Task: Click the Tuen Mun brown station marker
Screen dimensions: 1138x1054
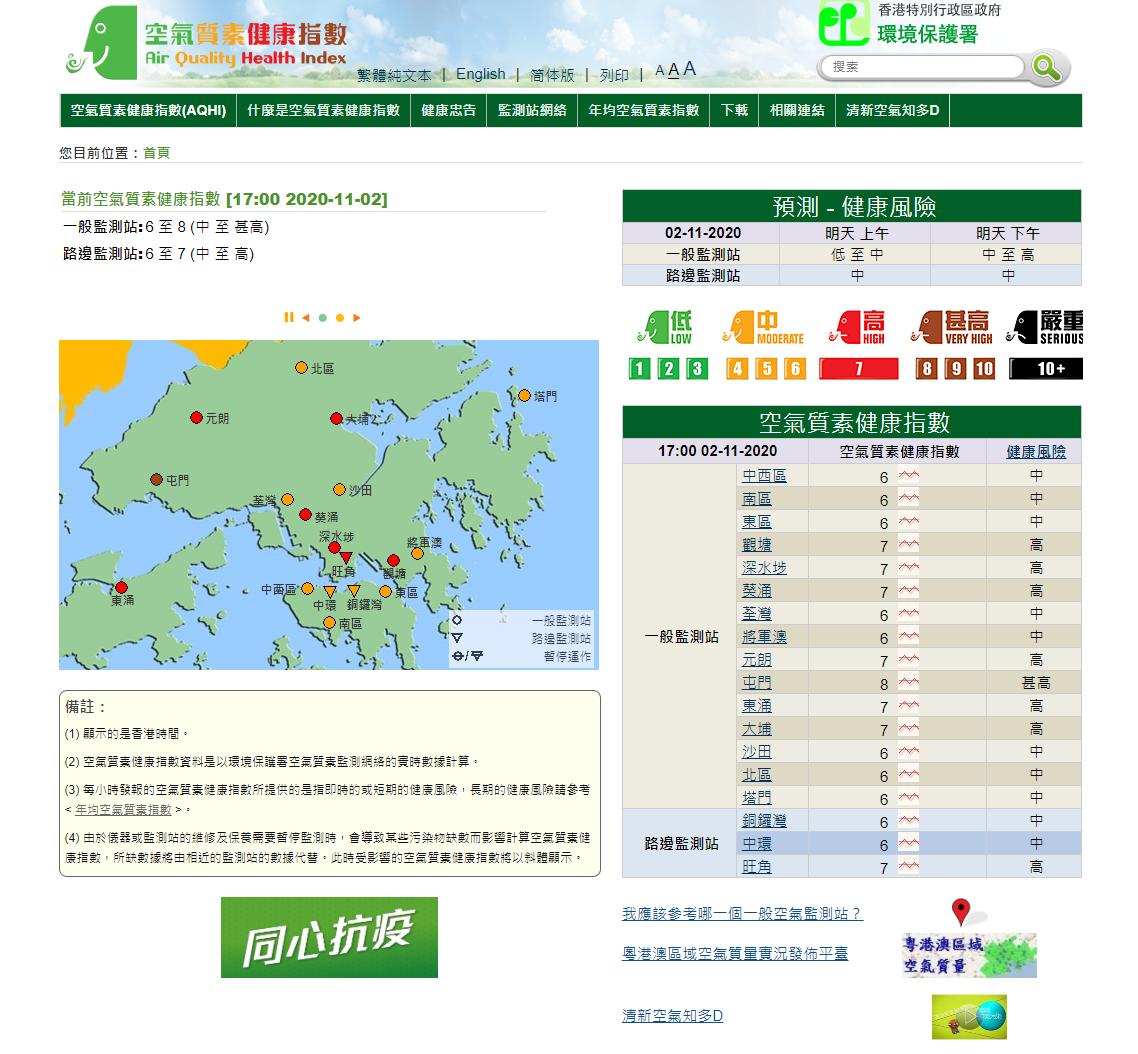Action: [x=156, y=480]
